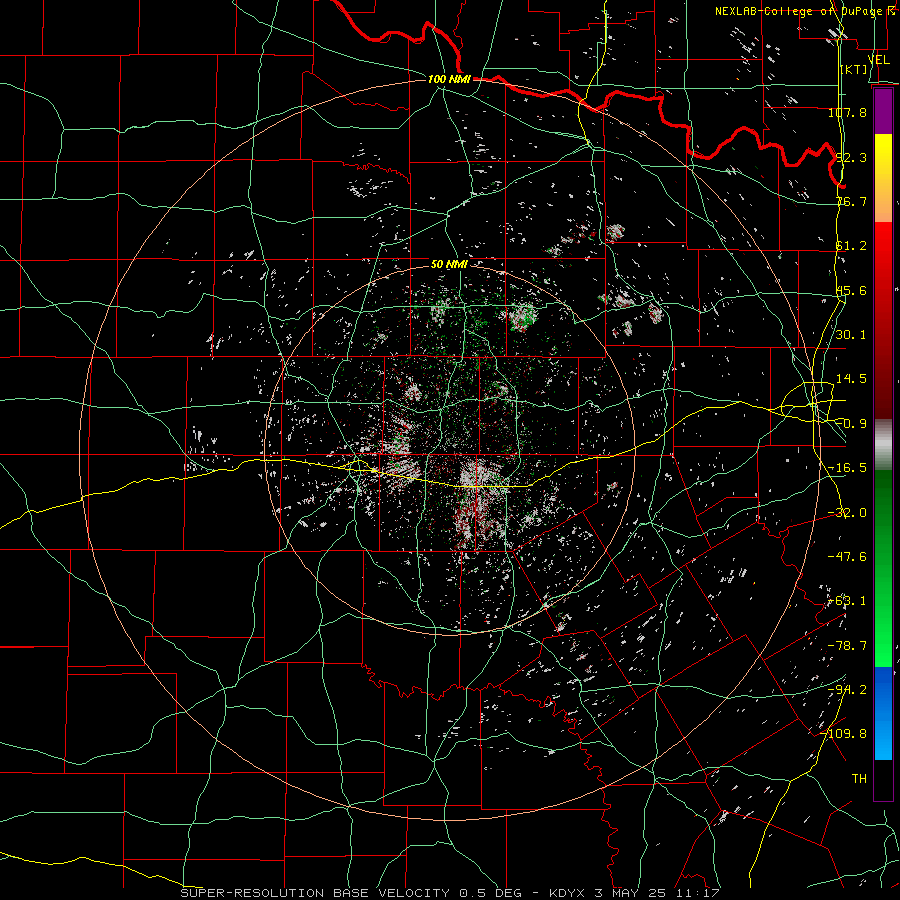The width and height of the screenshot is (900, 900).
Task: Click the -0.9 scale value
Action: click(851, 424)
